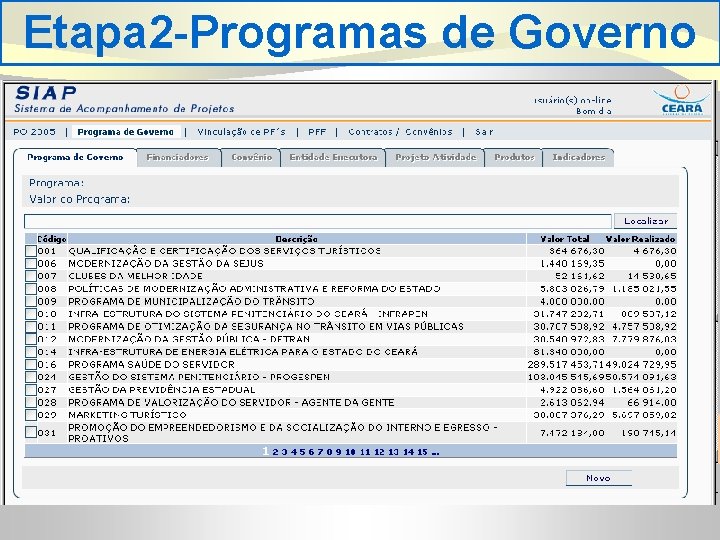Click the value 1.440.159,35 cell

pos(572,264)
